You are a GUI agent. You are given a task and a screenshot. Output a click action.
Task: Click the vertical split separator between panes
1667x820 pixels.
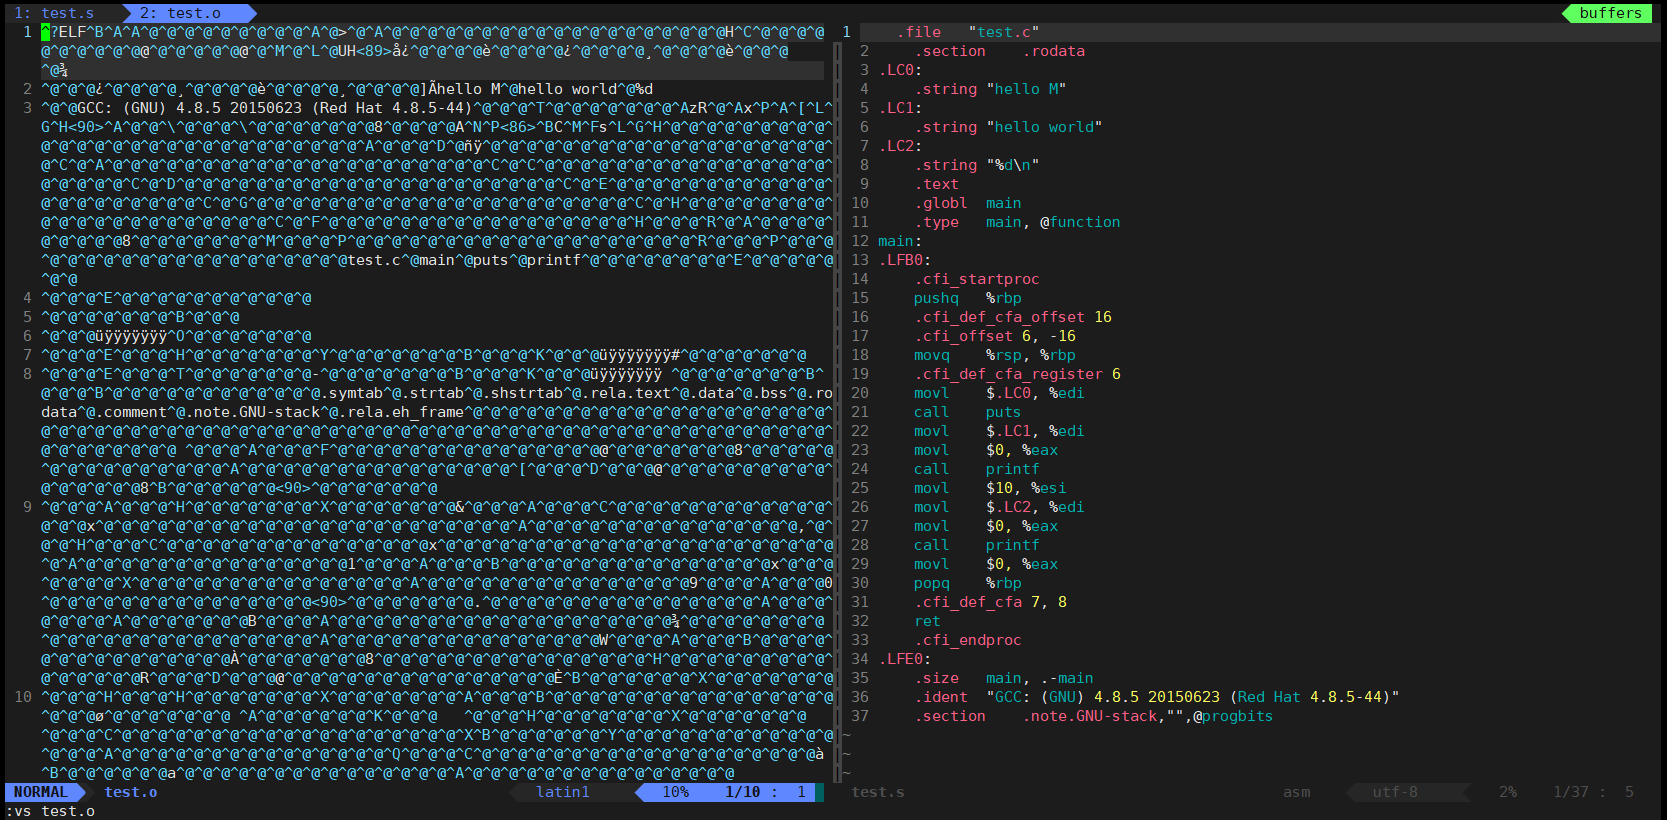coord(837,402)
